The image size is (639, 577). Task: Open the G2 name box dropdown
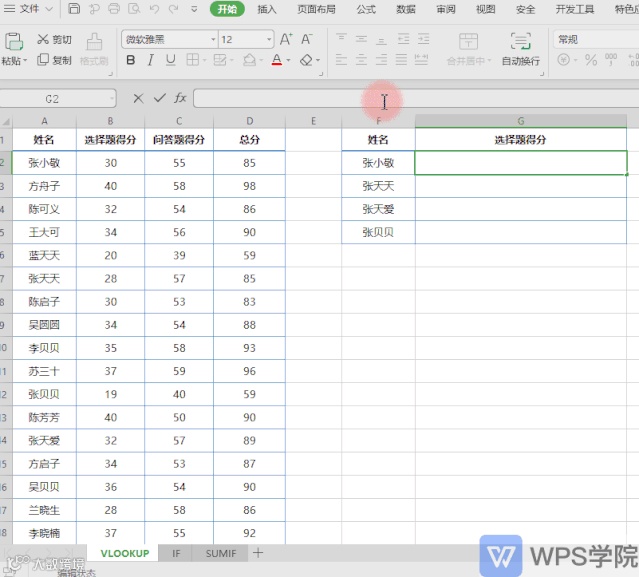click(112, 99)
